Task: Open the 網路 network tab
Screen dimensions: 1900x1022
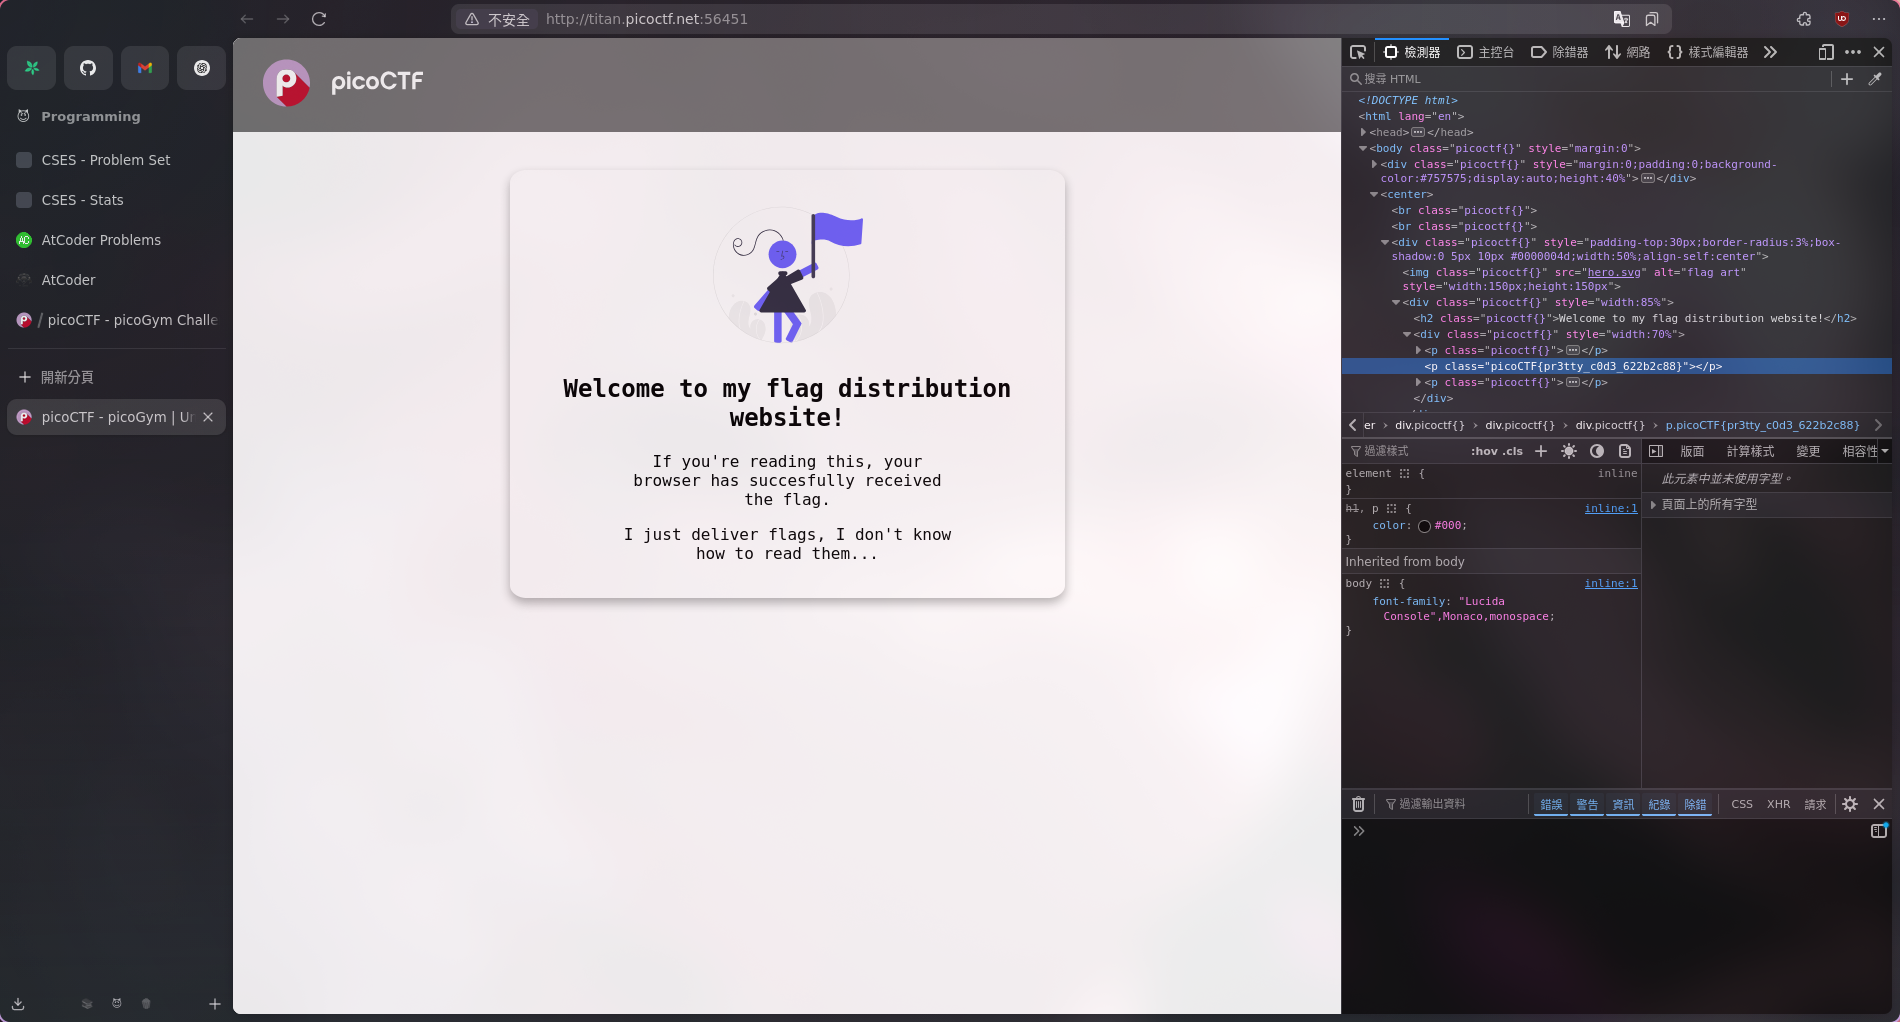Action: (1627, 52)
